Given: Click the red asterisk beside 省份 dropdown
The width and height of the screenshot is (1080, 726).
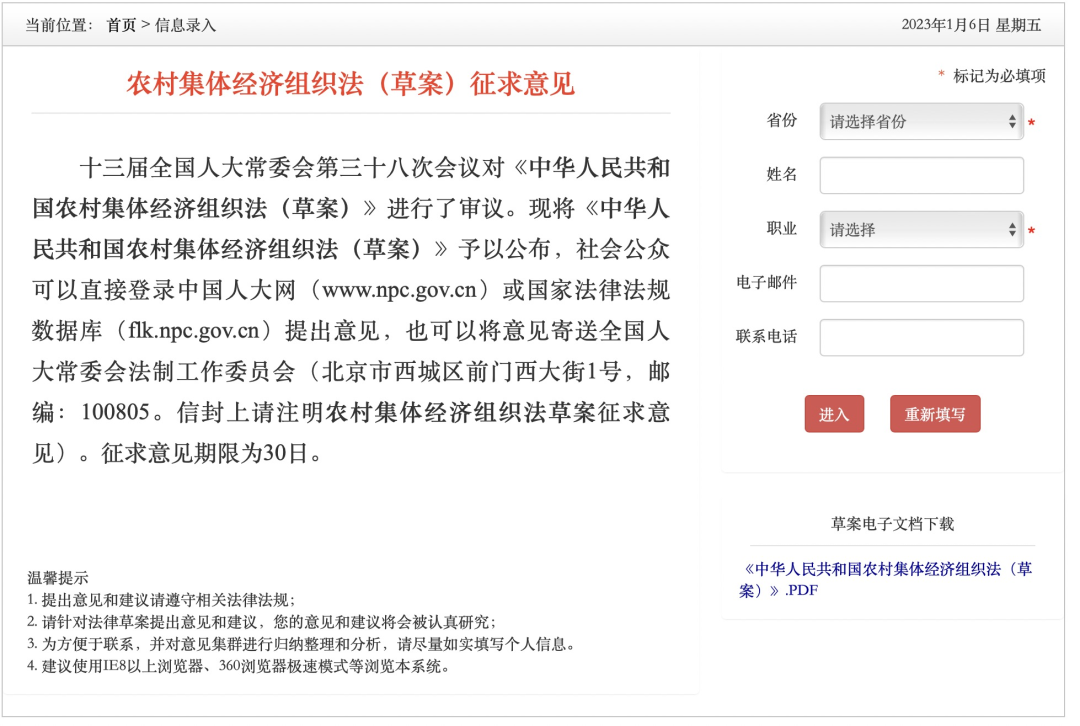Looking at the screenshot, I should click(1031, 124).
